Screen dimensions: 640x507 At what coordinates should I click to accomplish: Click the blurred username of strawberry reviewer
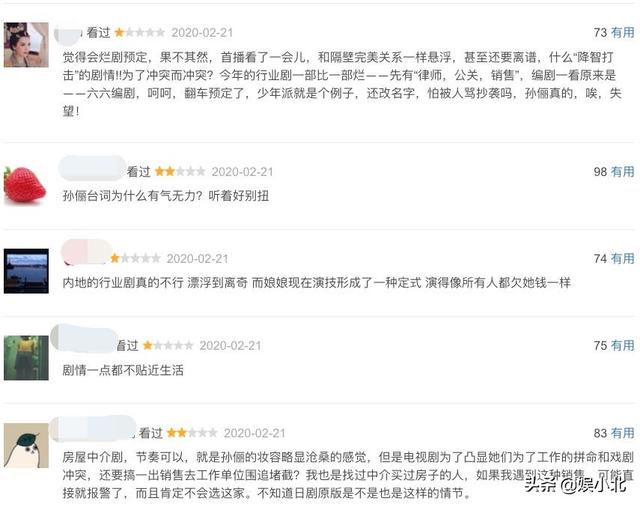[x=92, y=168]
